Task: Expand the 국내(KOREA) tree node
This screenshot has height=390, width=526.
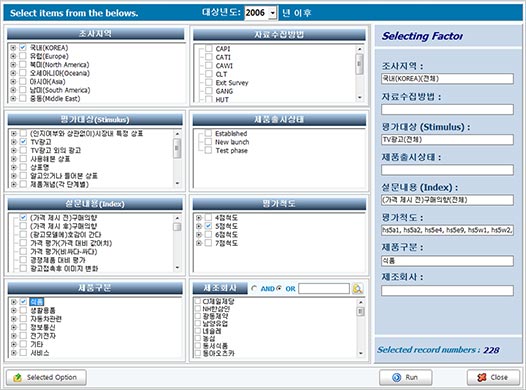Action: coord(13,48)
